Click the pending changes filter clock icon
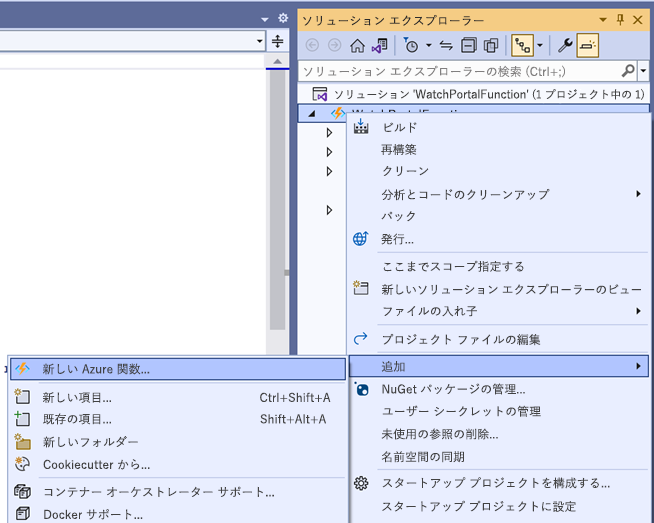The height and width of the screenshot is (523, 654). [x=411, y=45]
